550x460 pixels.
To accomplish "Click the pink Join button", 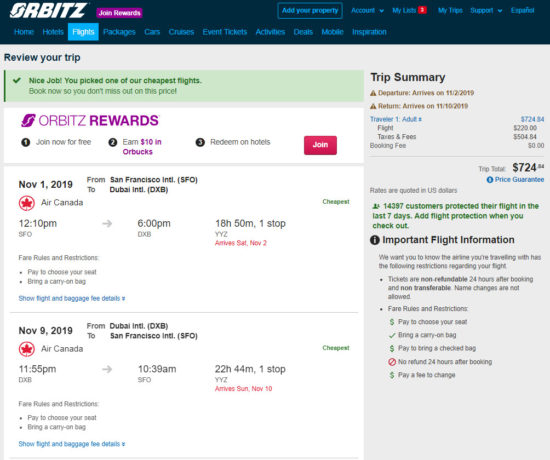I will pyautogui.click(x=320, y=145).
